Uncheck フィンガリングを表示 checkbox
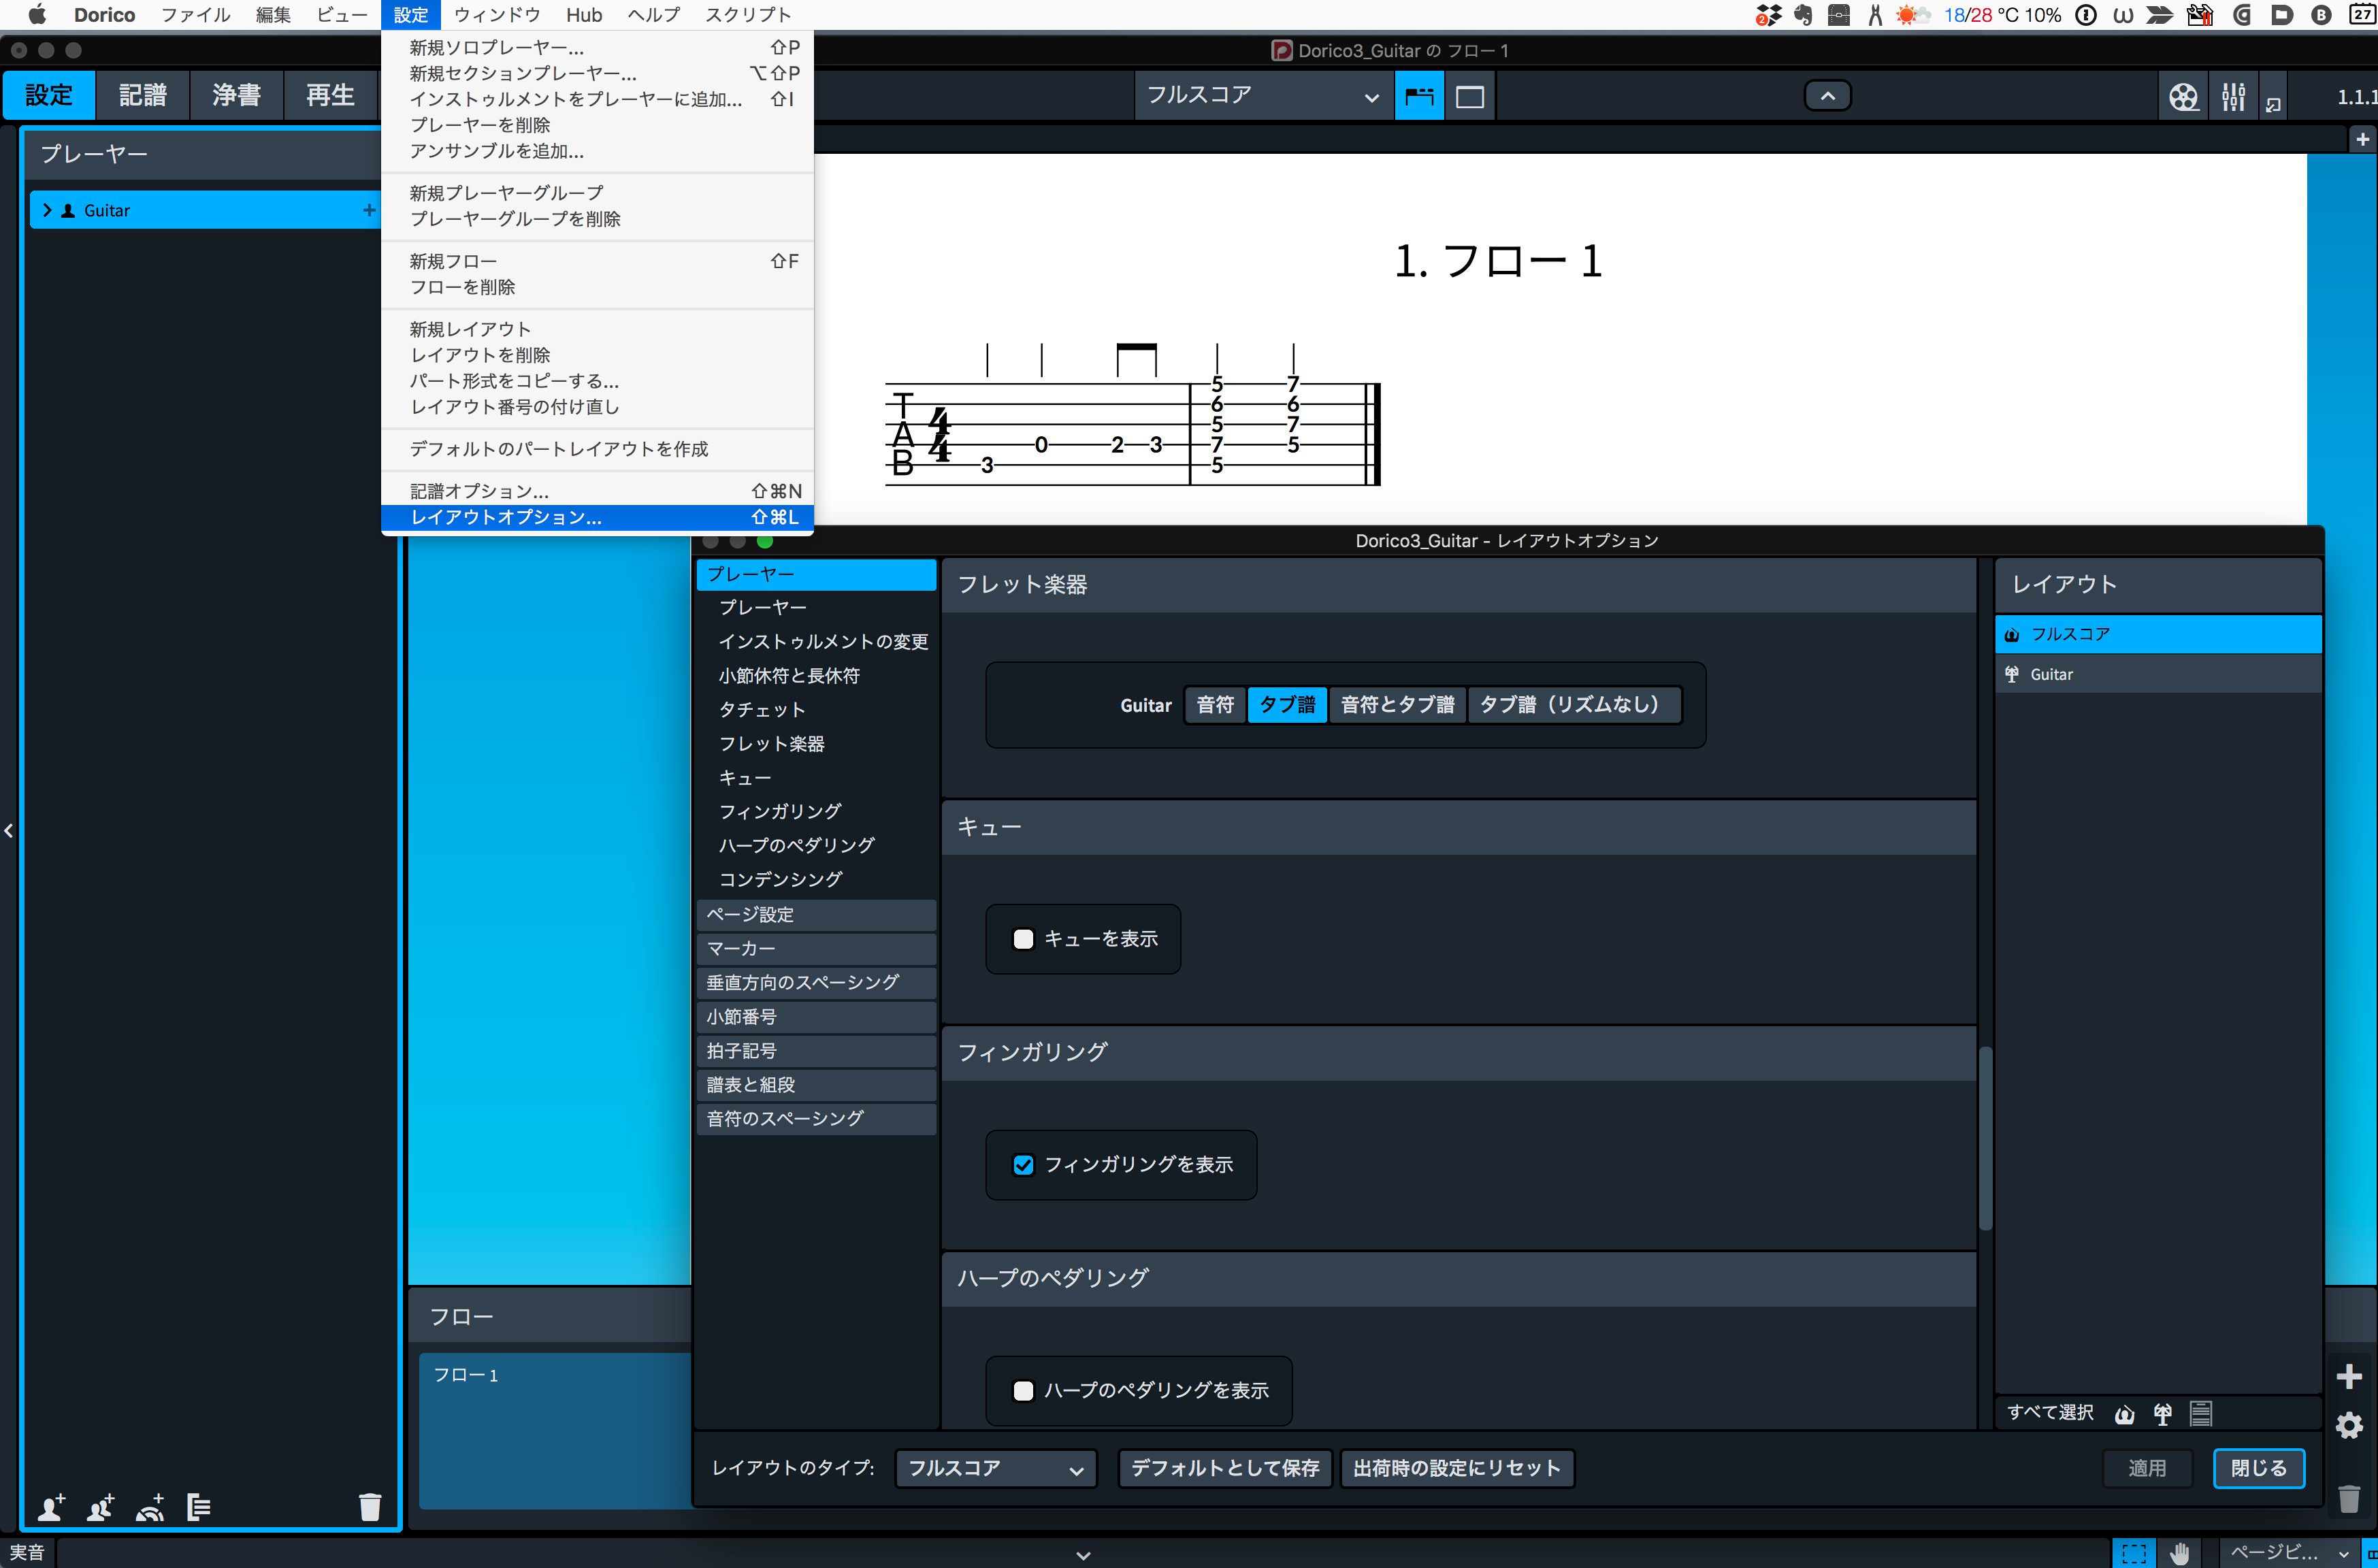 [1023, 1164]
